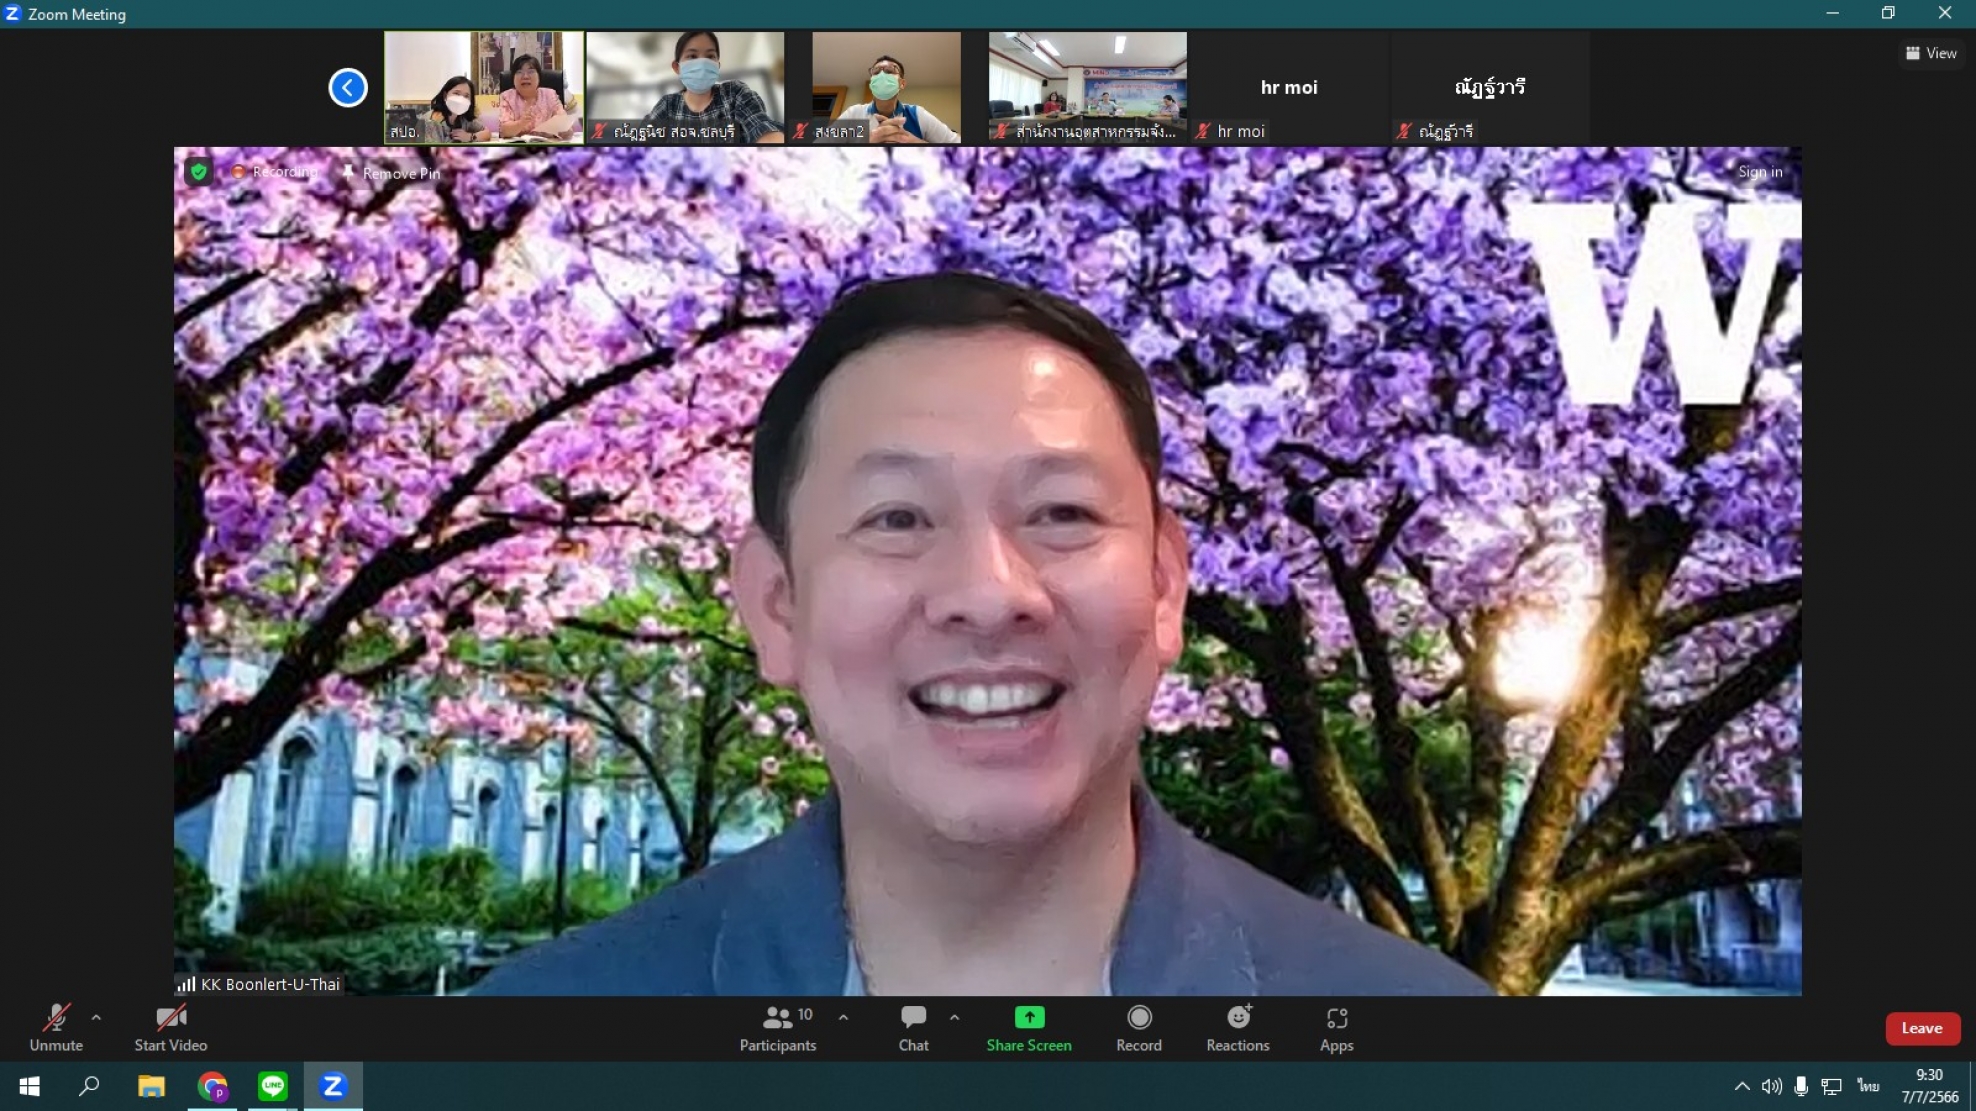
Task: Select ณัฏฐ์วารี participant tile
Action: (1490, 87)
